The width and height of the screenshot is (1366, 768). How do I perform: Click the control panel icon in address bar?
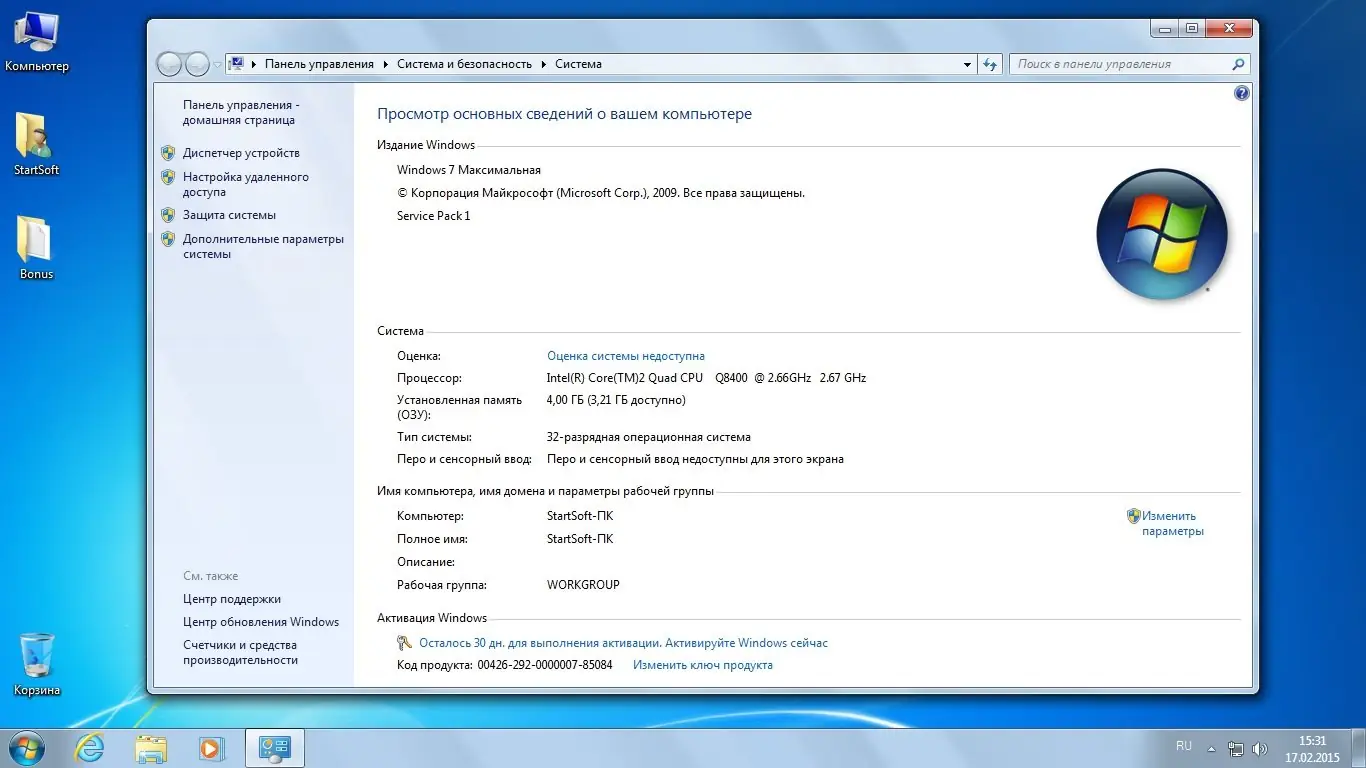point(237,64)
